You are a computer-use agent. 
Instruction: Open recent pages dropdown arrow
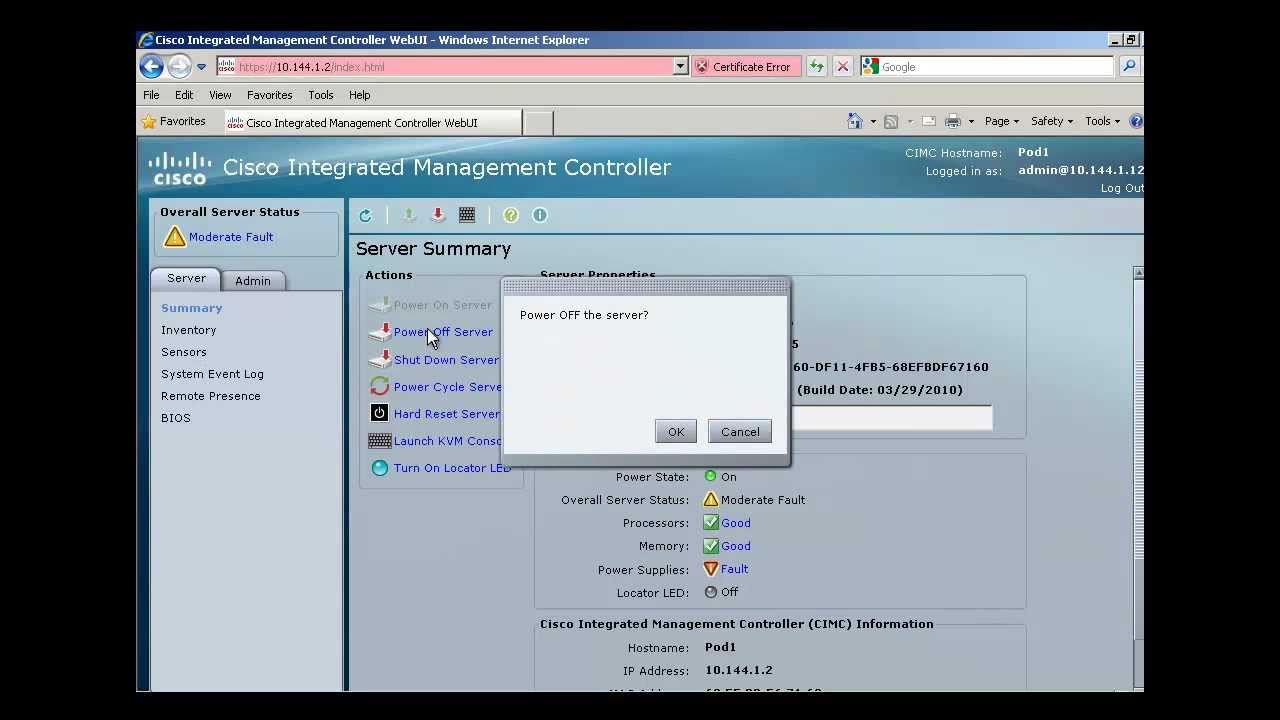pos(201,67)
